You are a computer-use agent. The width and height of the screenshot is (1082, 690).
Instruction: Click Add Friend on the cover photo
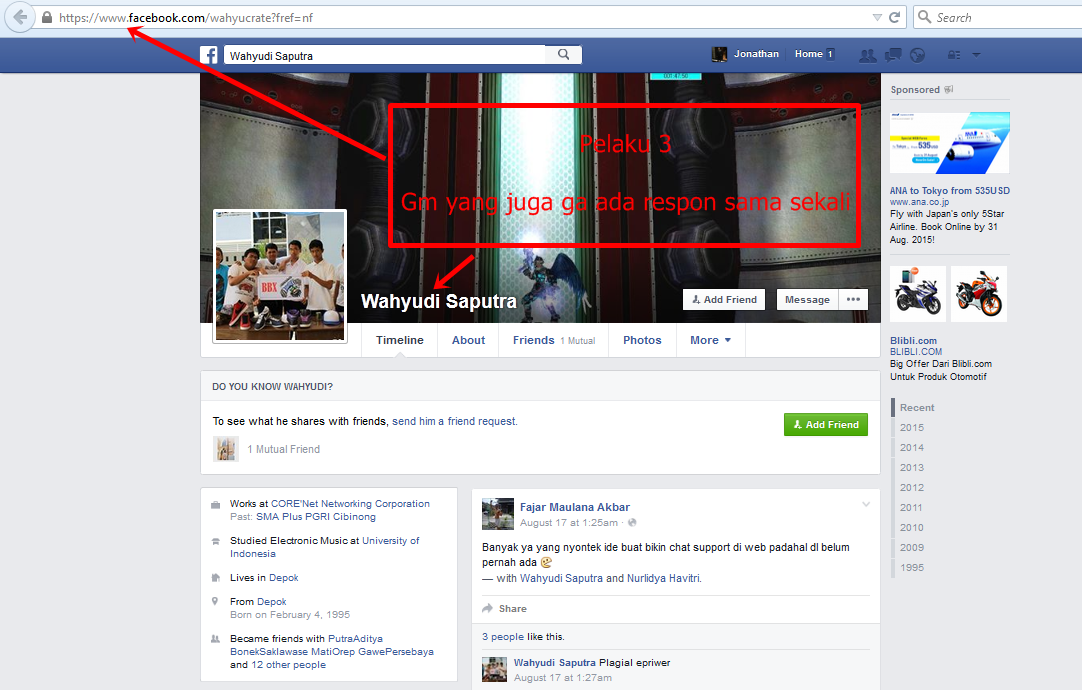point(724,299)
